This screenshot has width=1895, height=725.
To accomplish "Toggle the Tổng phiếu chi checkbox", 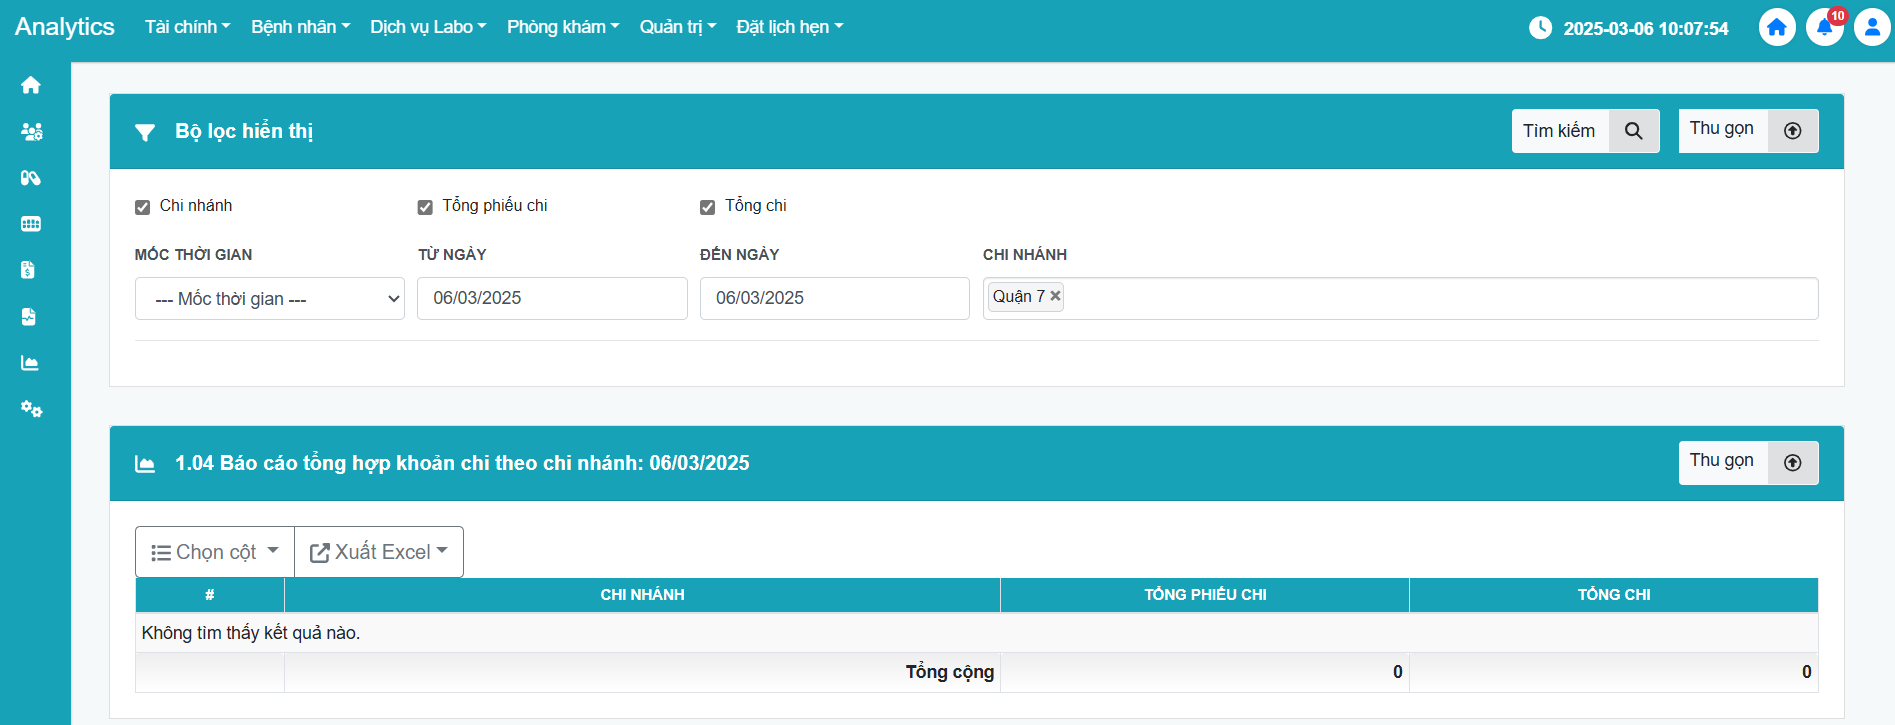I will (425, 207).
